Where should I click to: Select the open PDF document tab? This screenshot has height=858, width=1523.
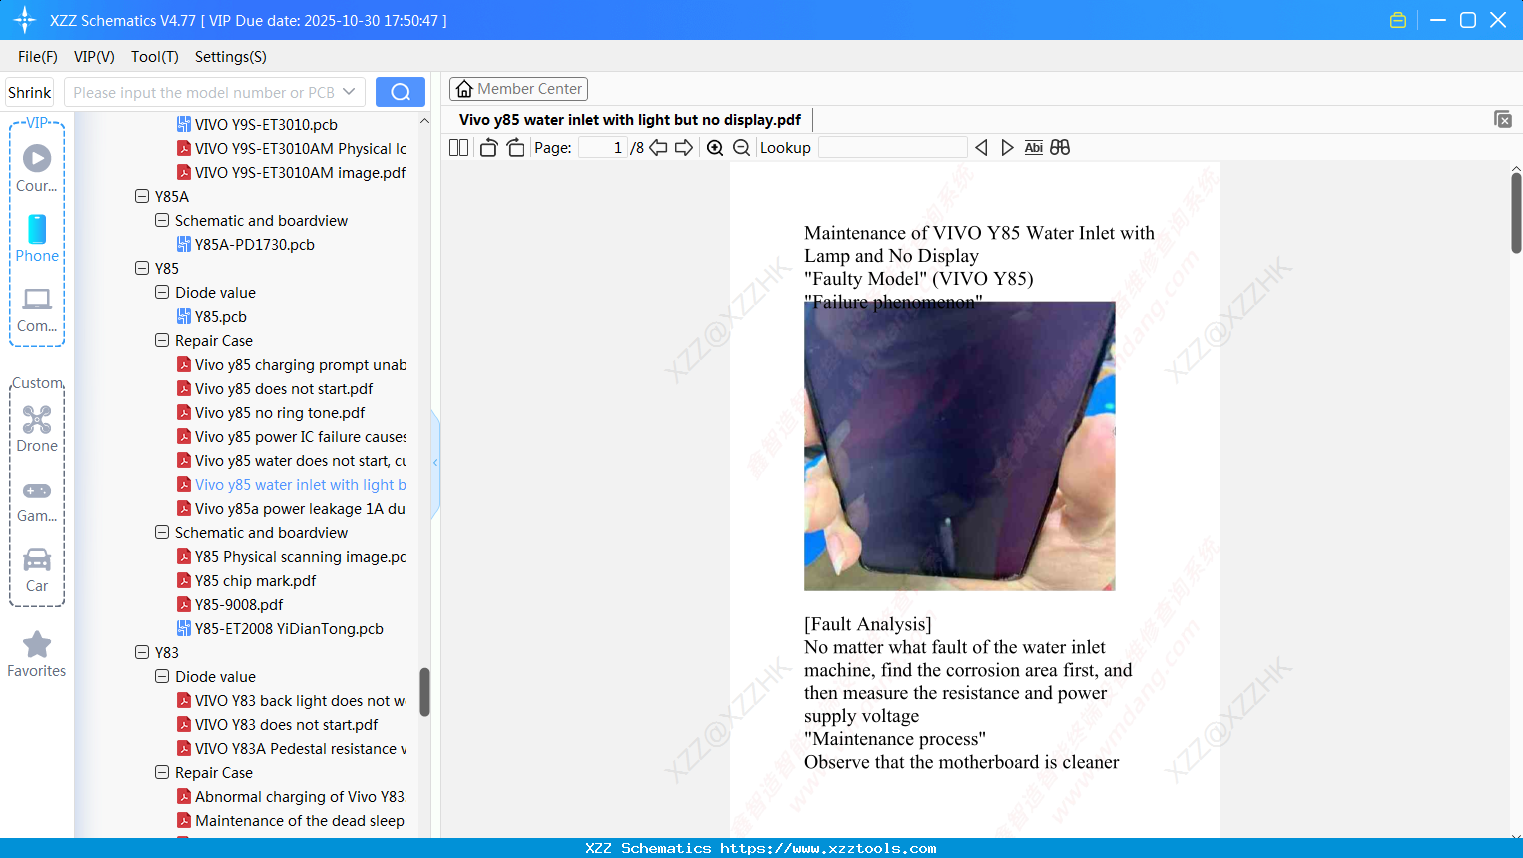630,120
